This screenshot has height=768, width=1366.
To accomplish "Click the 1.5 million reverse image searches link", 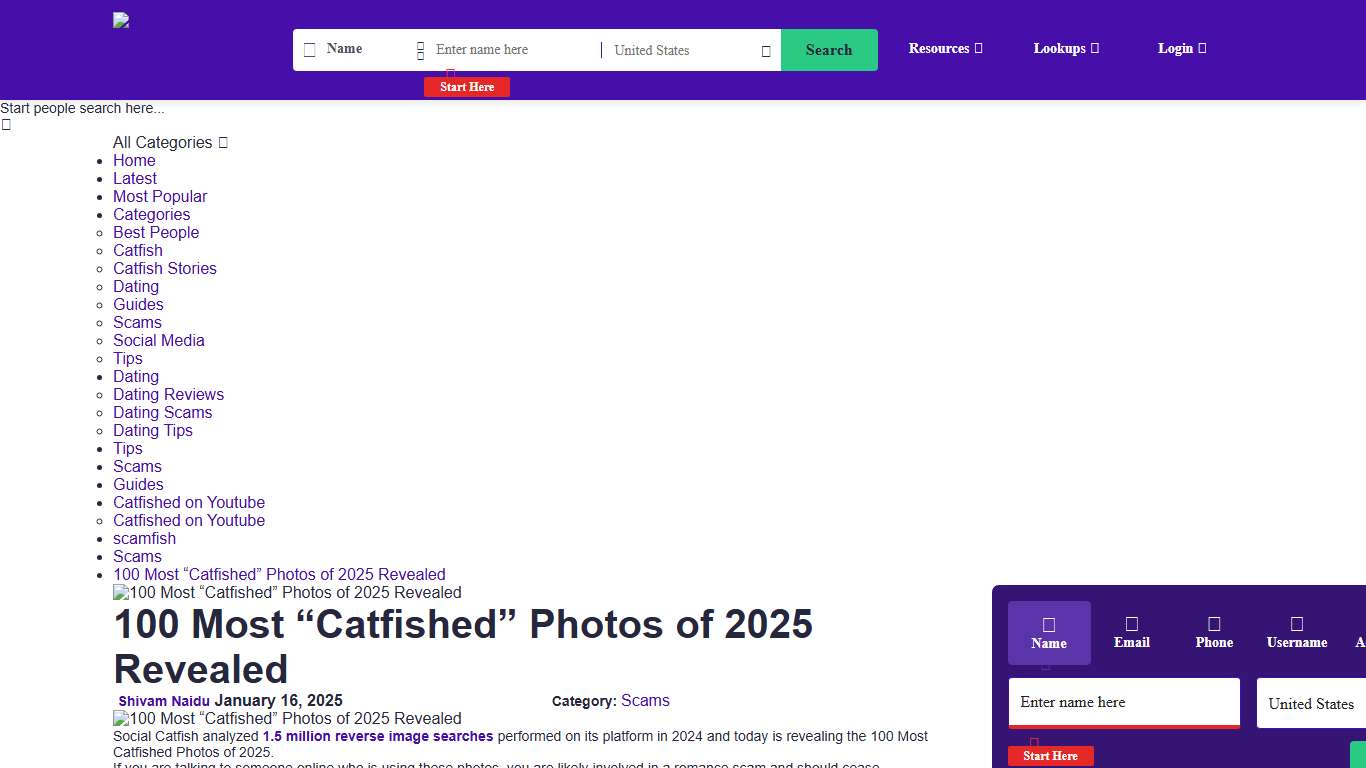I will coord(377,736).
